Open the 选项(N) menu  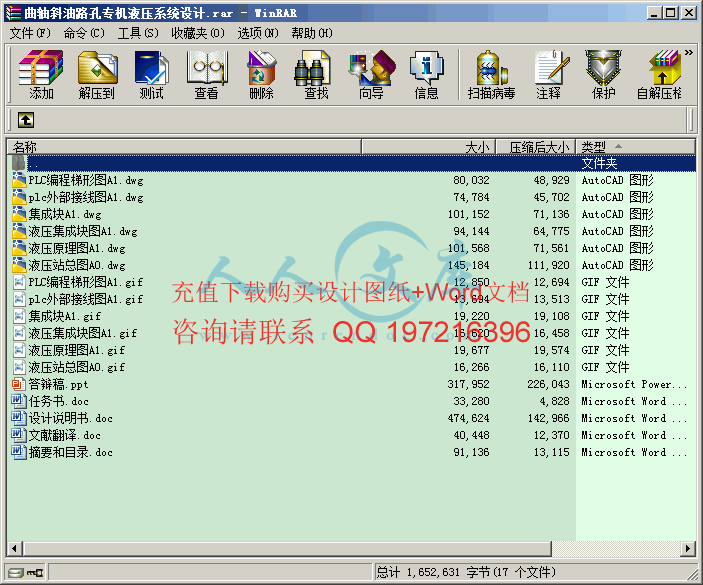point(258,33)
